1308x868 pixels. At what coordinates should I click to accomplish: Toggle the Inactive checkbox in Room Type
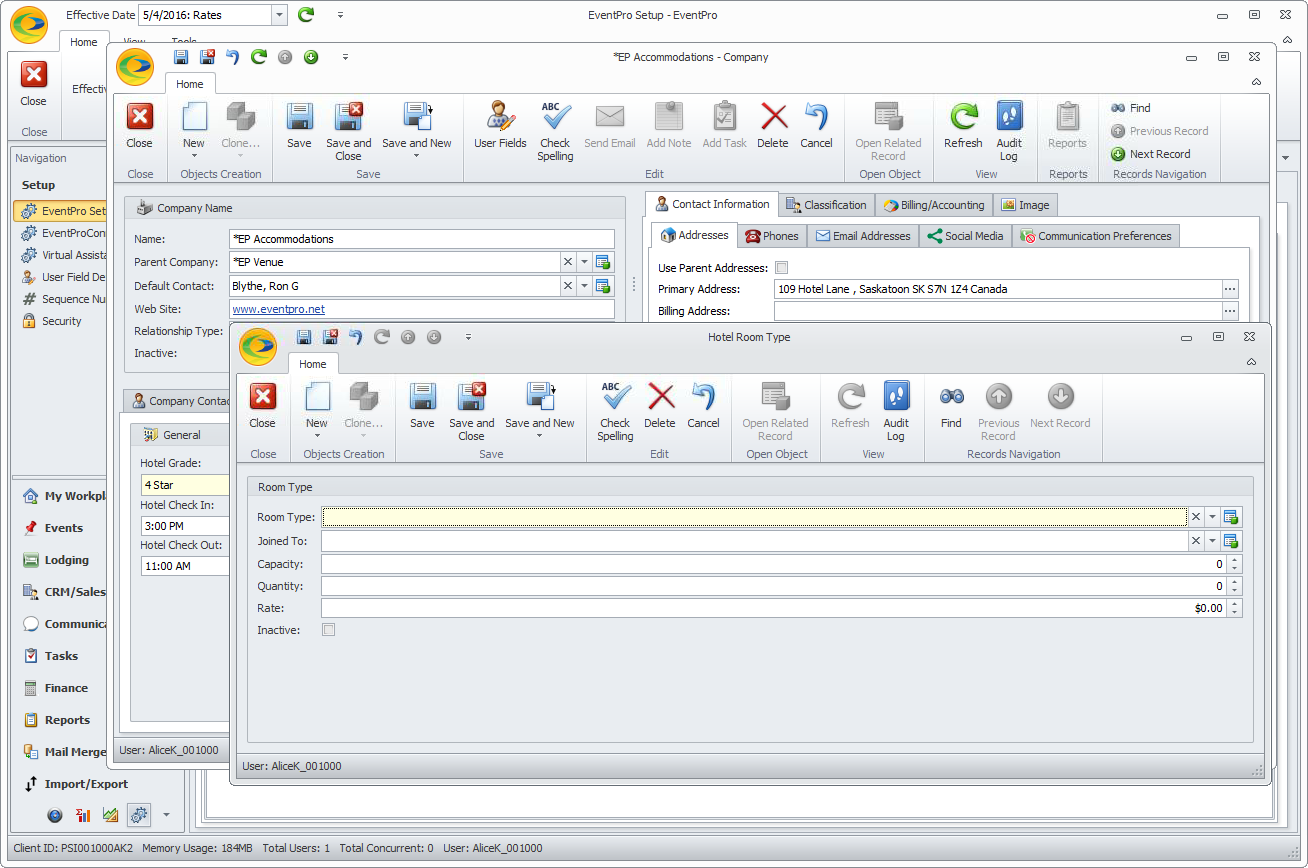tap(329, 630)
